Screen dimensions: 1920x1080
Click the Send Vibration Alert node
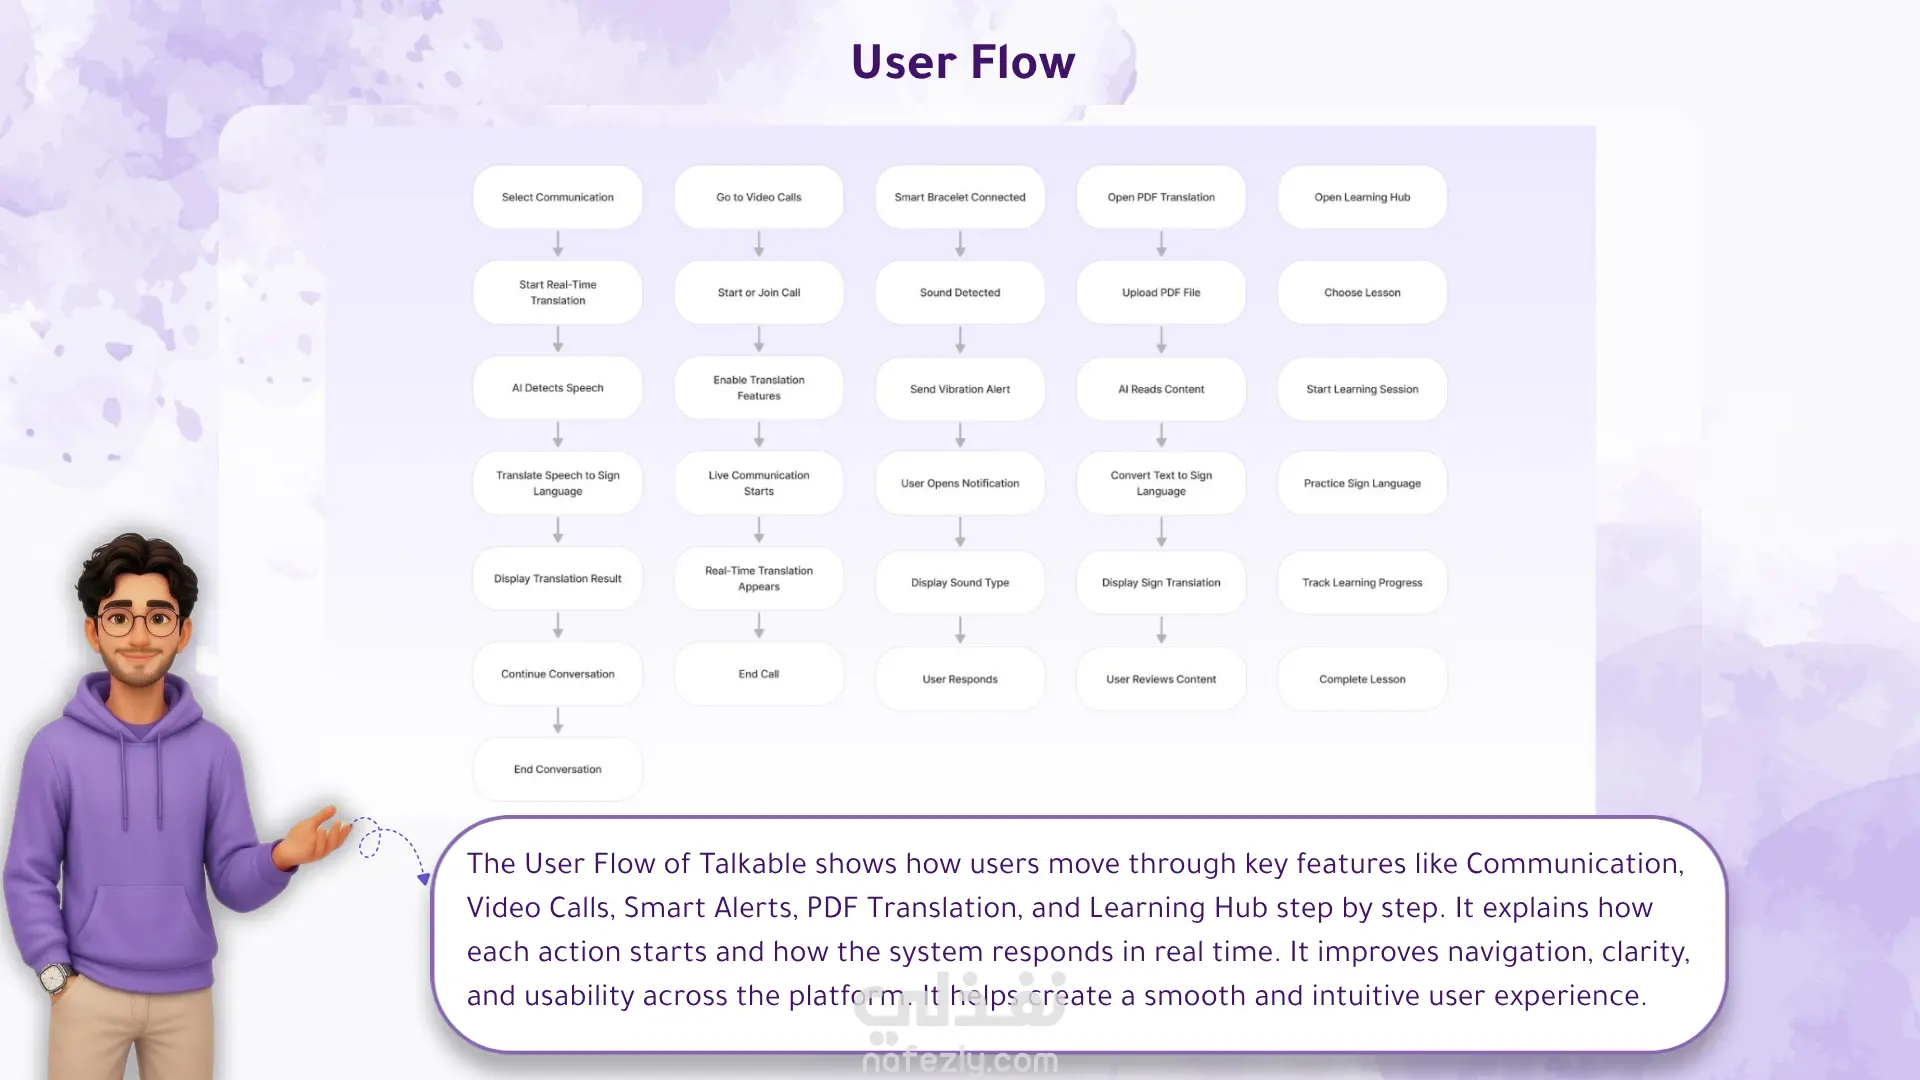[960, 389]
